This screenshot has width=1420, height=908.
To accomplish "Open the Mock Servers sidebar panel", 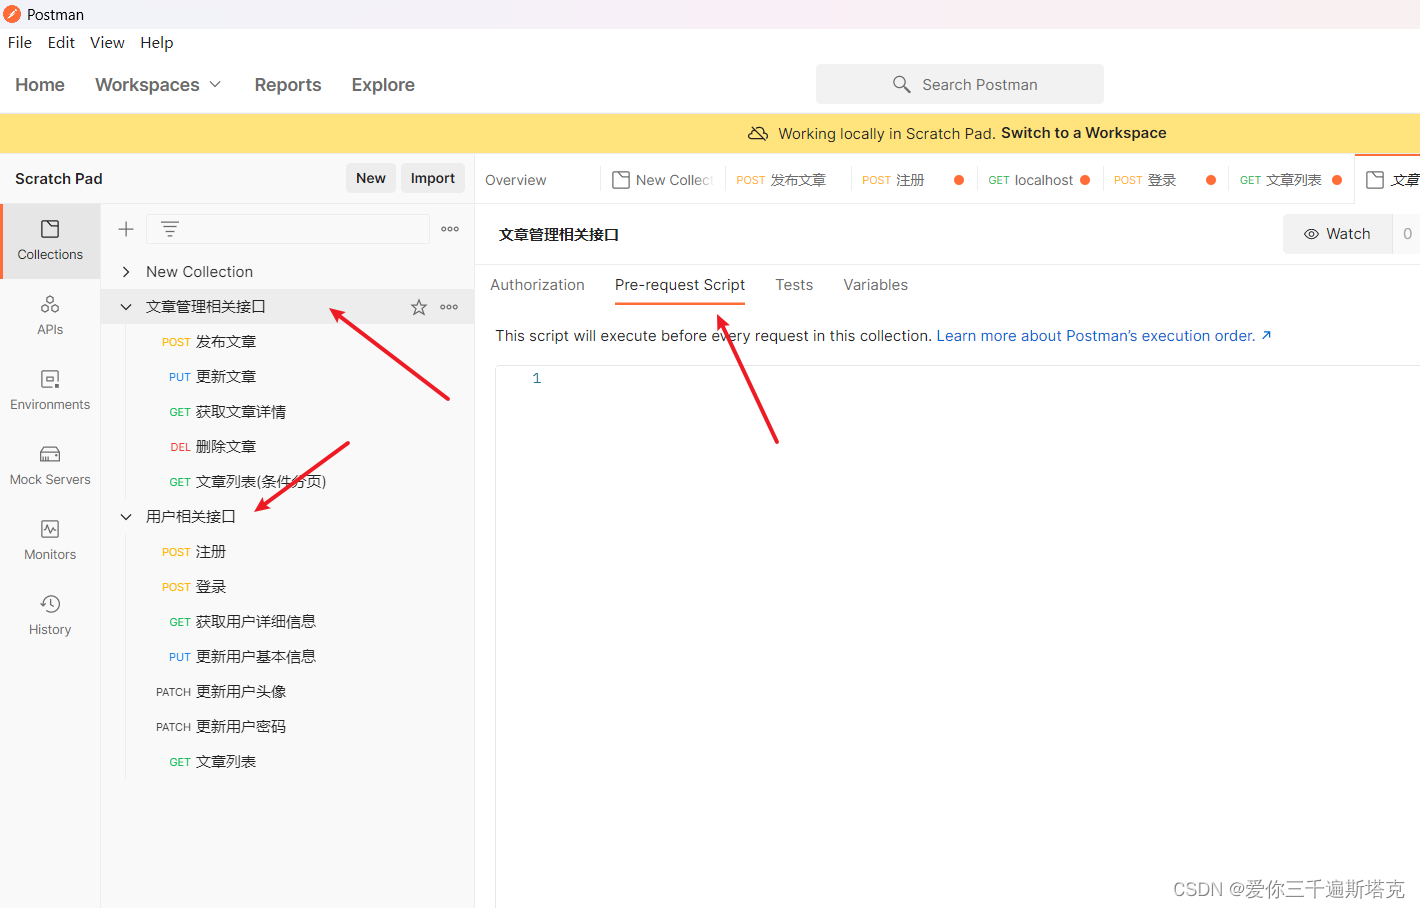I will (50, 466).
